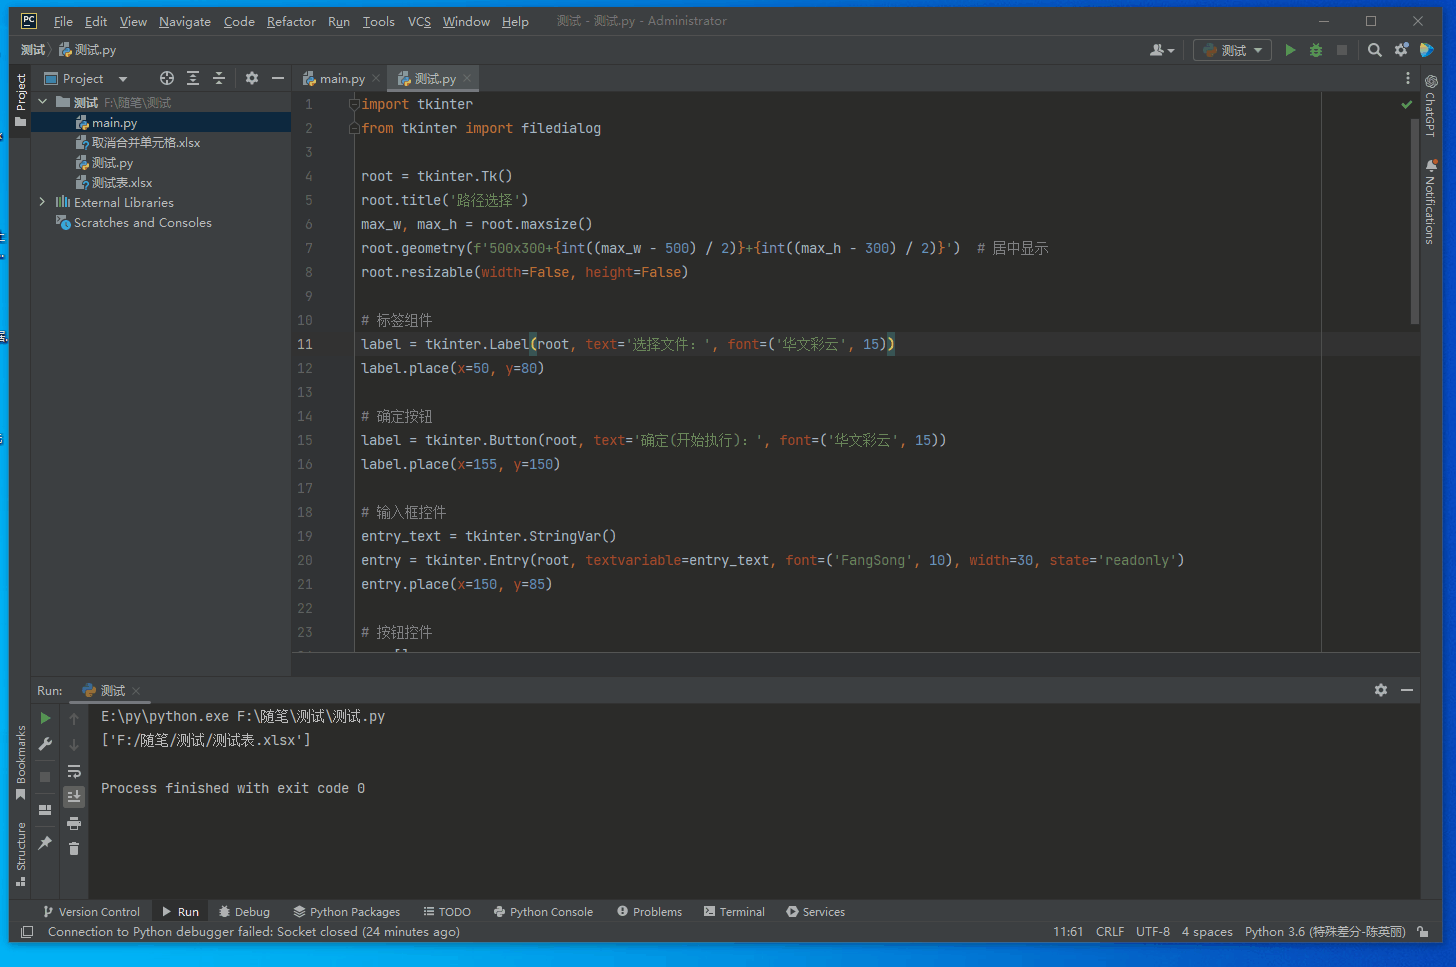
Task: Open the Terminal tool window tab
Action: (734, 912)
